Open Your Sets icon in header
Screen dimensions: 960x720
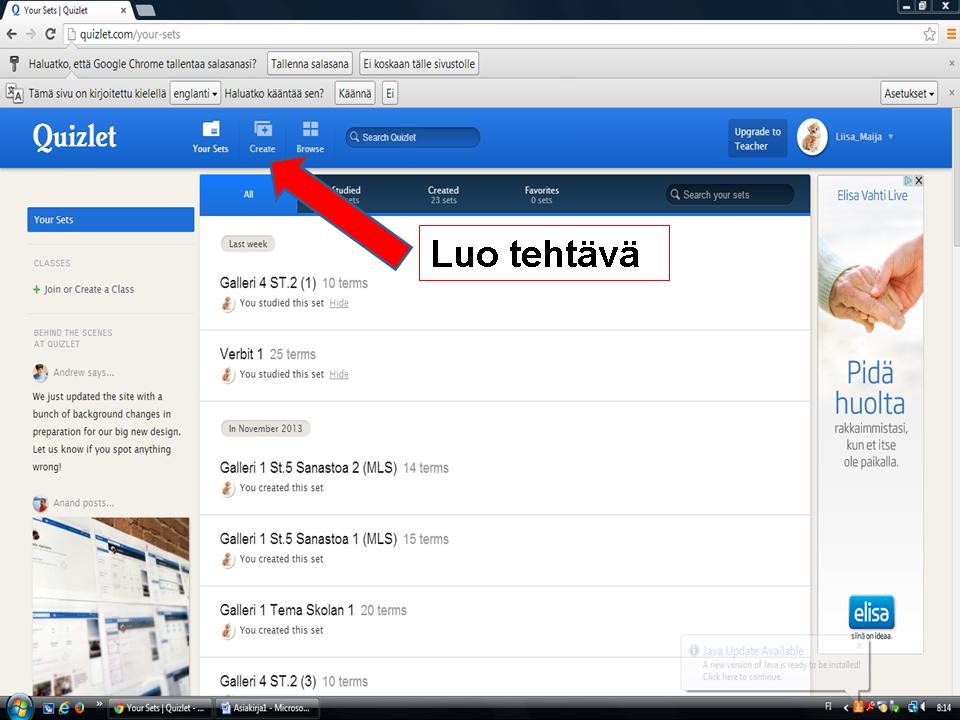pyautogui.click(x=210, y=136)
